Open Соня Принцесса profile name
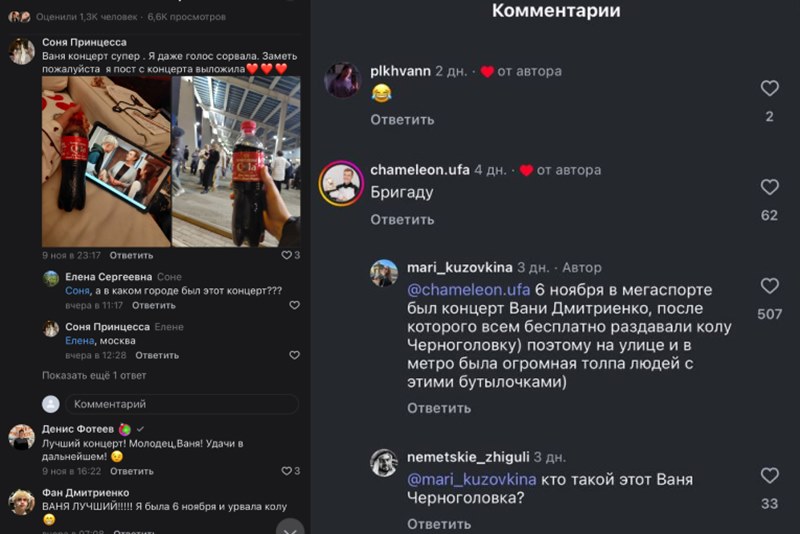Screen dimensions: 800x534 pos(84,42)
